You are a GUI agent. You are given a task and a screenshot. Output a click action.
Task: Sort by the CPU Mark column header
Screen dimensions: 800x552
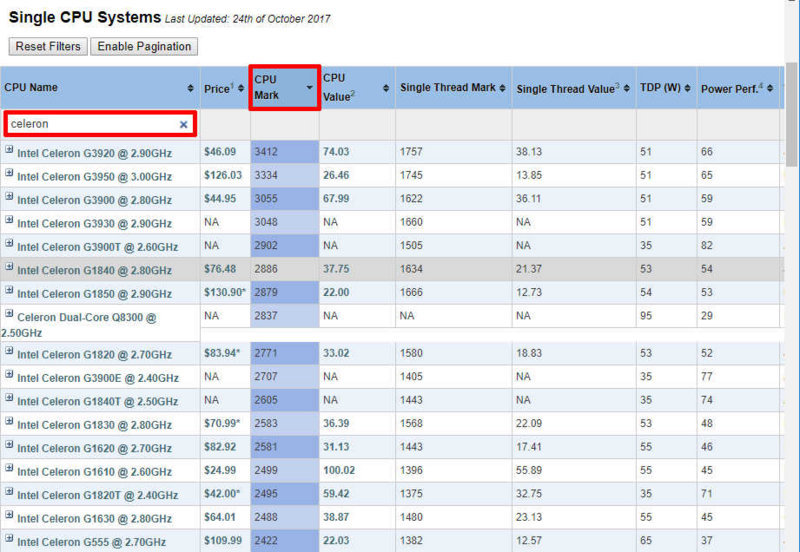284,87
